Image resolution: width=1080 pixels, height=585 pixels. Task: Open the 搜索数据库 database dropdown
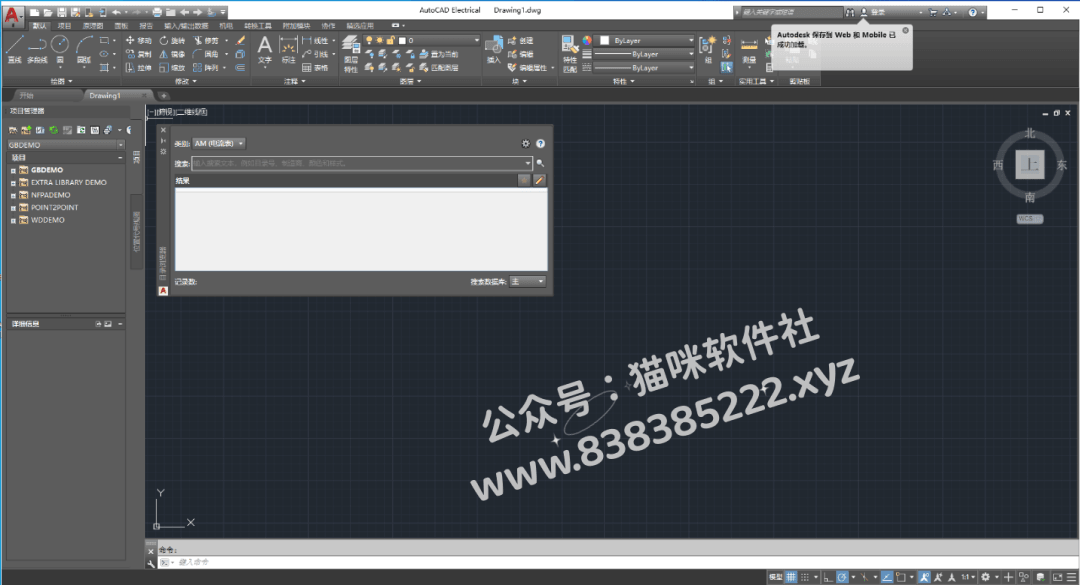[x=528, y=281]
